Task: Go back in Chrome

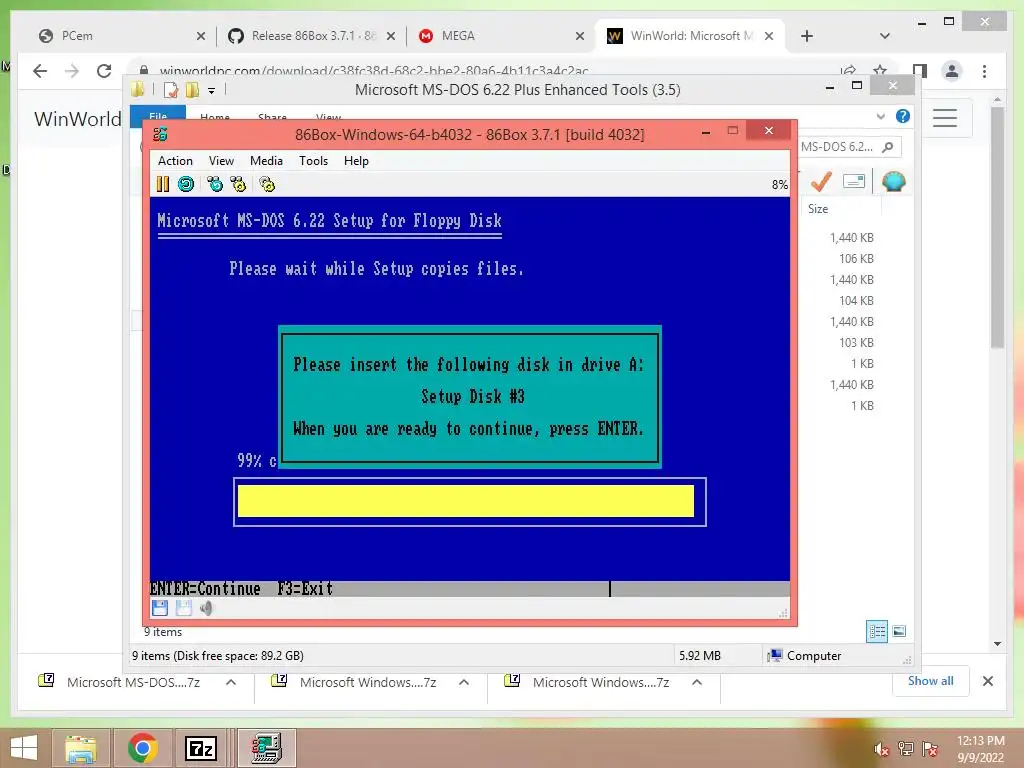Action: tap(40, 71)
